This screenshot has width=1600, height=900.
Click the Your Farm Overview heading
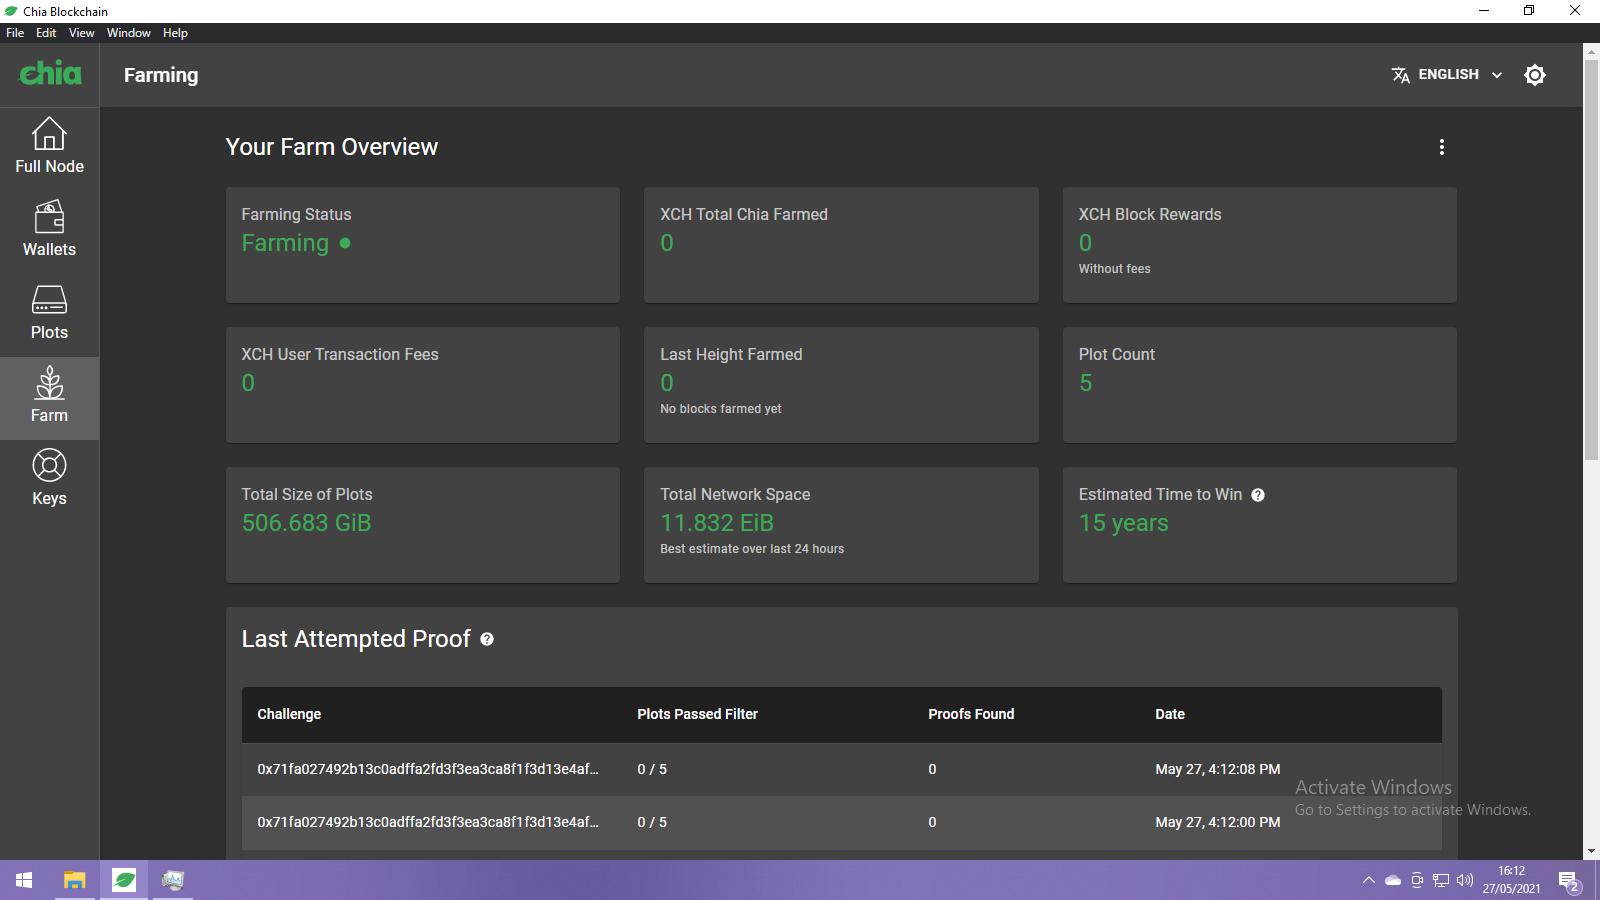point(332,147)
